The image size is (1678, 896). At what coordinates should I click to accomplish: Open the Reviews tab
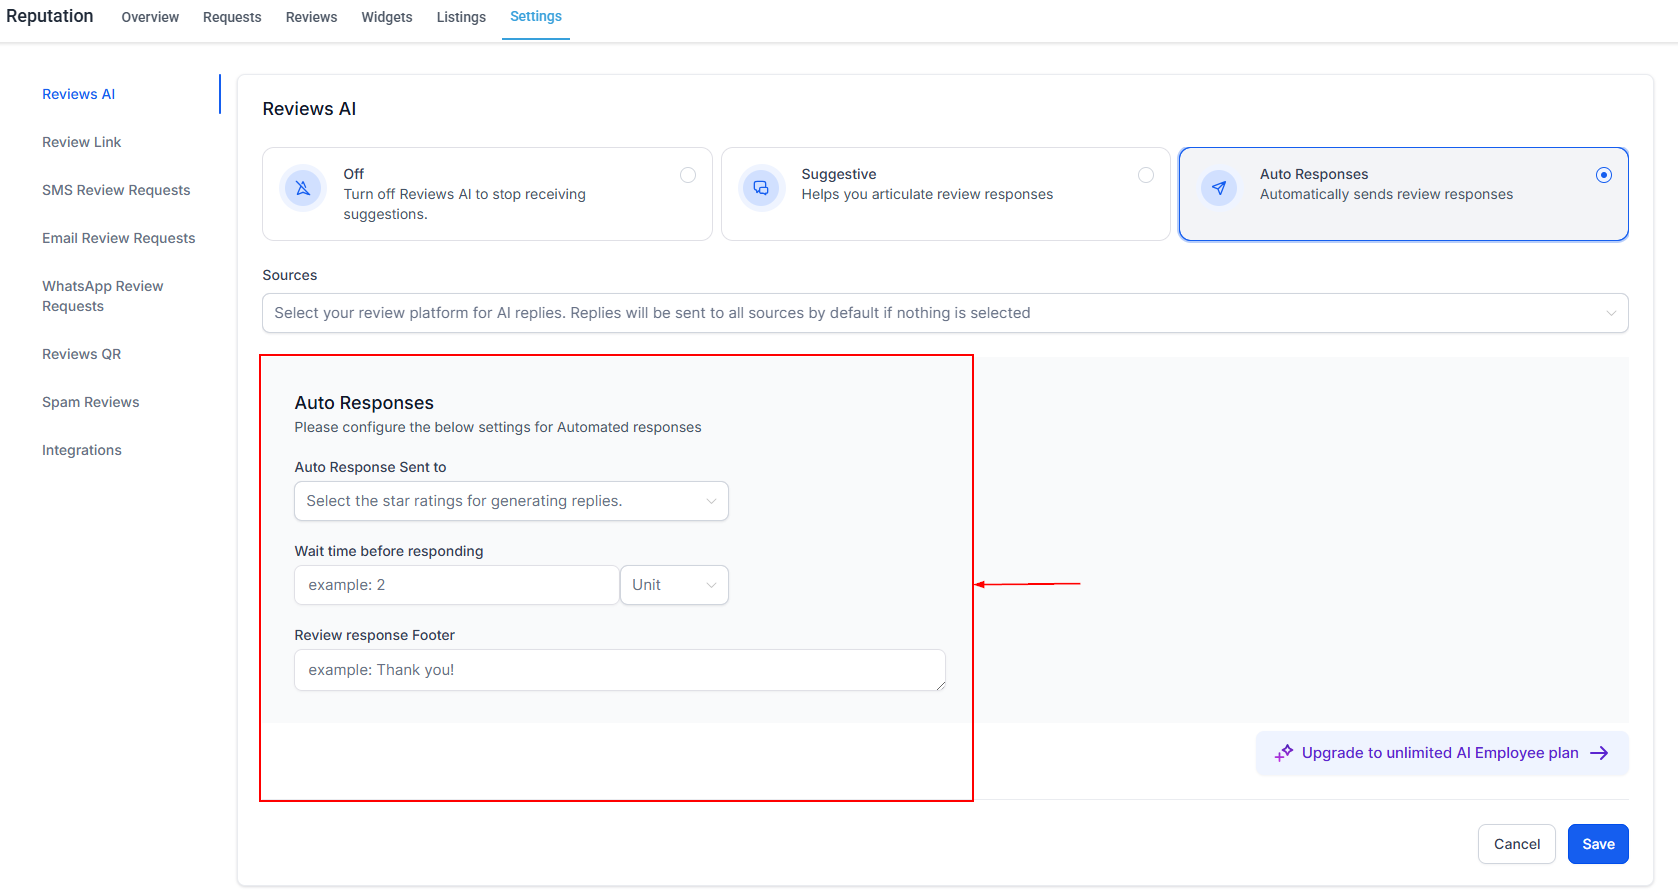[311, 17]
